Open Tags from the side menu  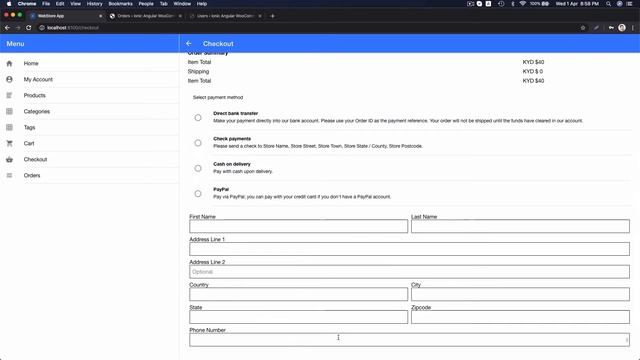point(89,127)
